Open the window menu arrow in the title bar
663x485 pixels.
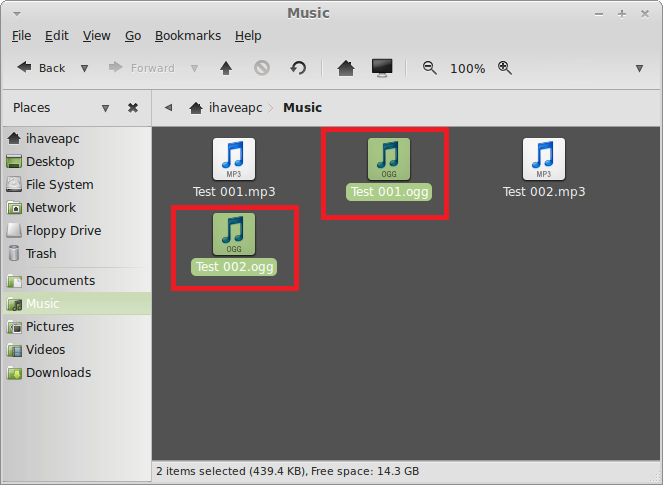[x=17, y=14]
